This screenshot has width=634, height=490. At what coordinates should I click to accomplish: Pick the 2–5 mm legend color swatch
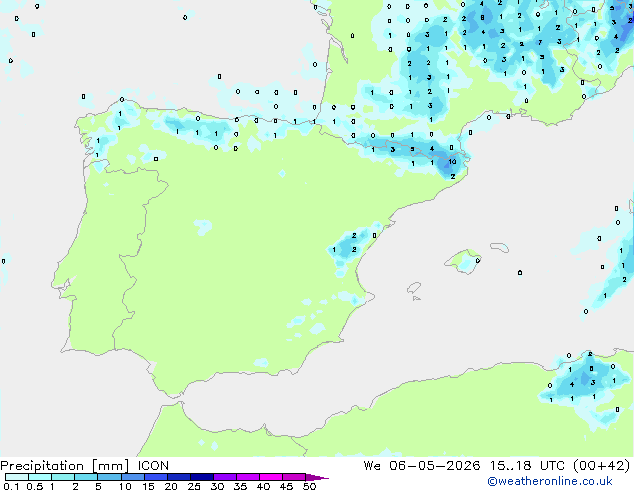tap(86, 477)
